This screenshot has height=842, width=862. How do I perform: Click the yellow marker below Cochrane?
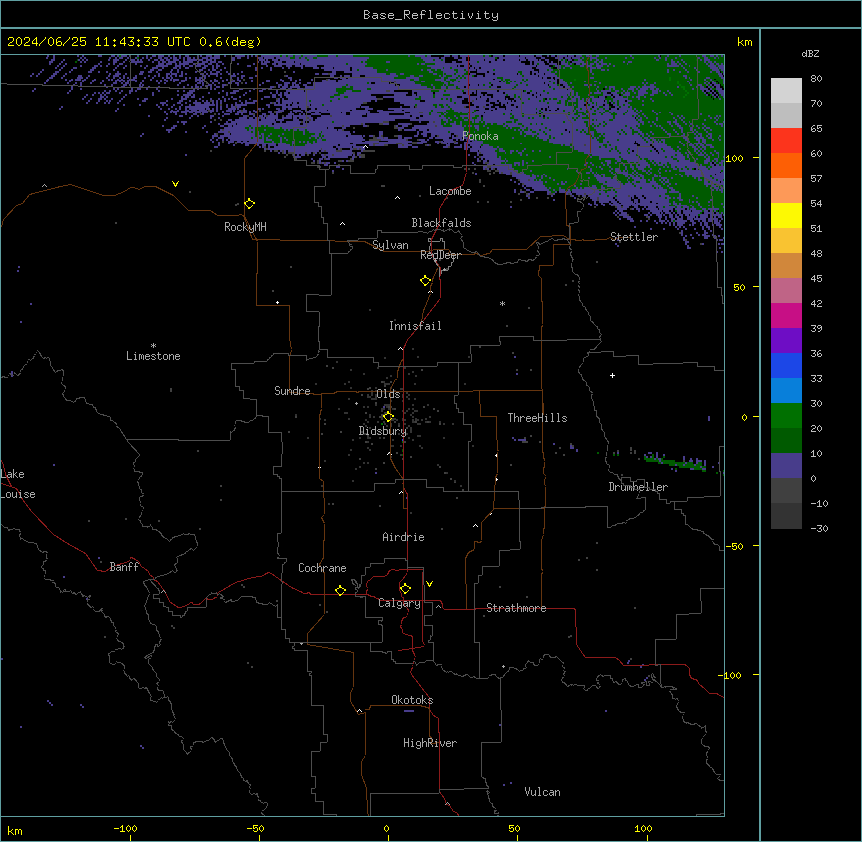pyautogui.click(x=340, y=590)
